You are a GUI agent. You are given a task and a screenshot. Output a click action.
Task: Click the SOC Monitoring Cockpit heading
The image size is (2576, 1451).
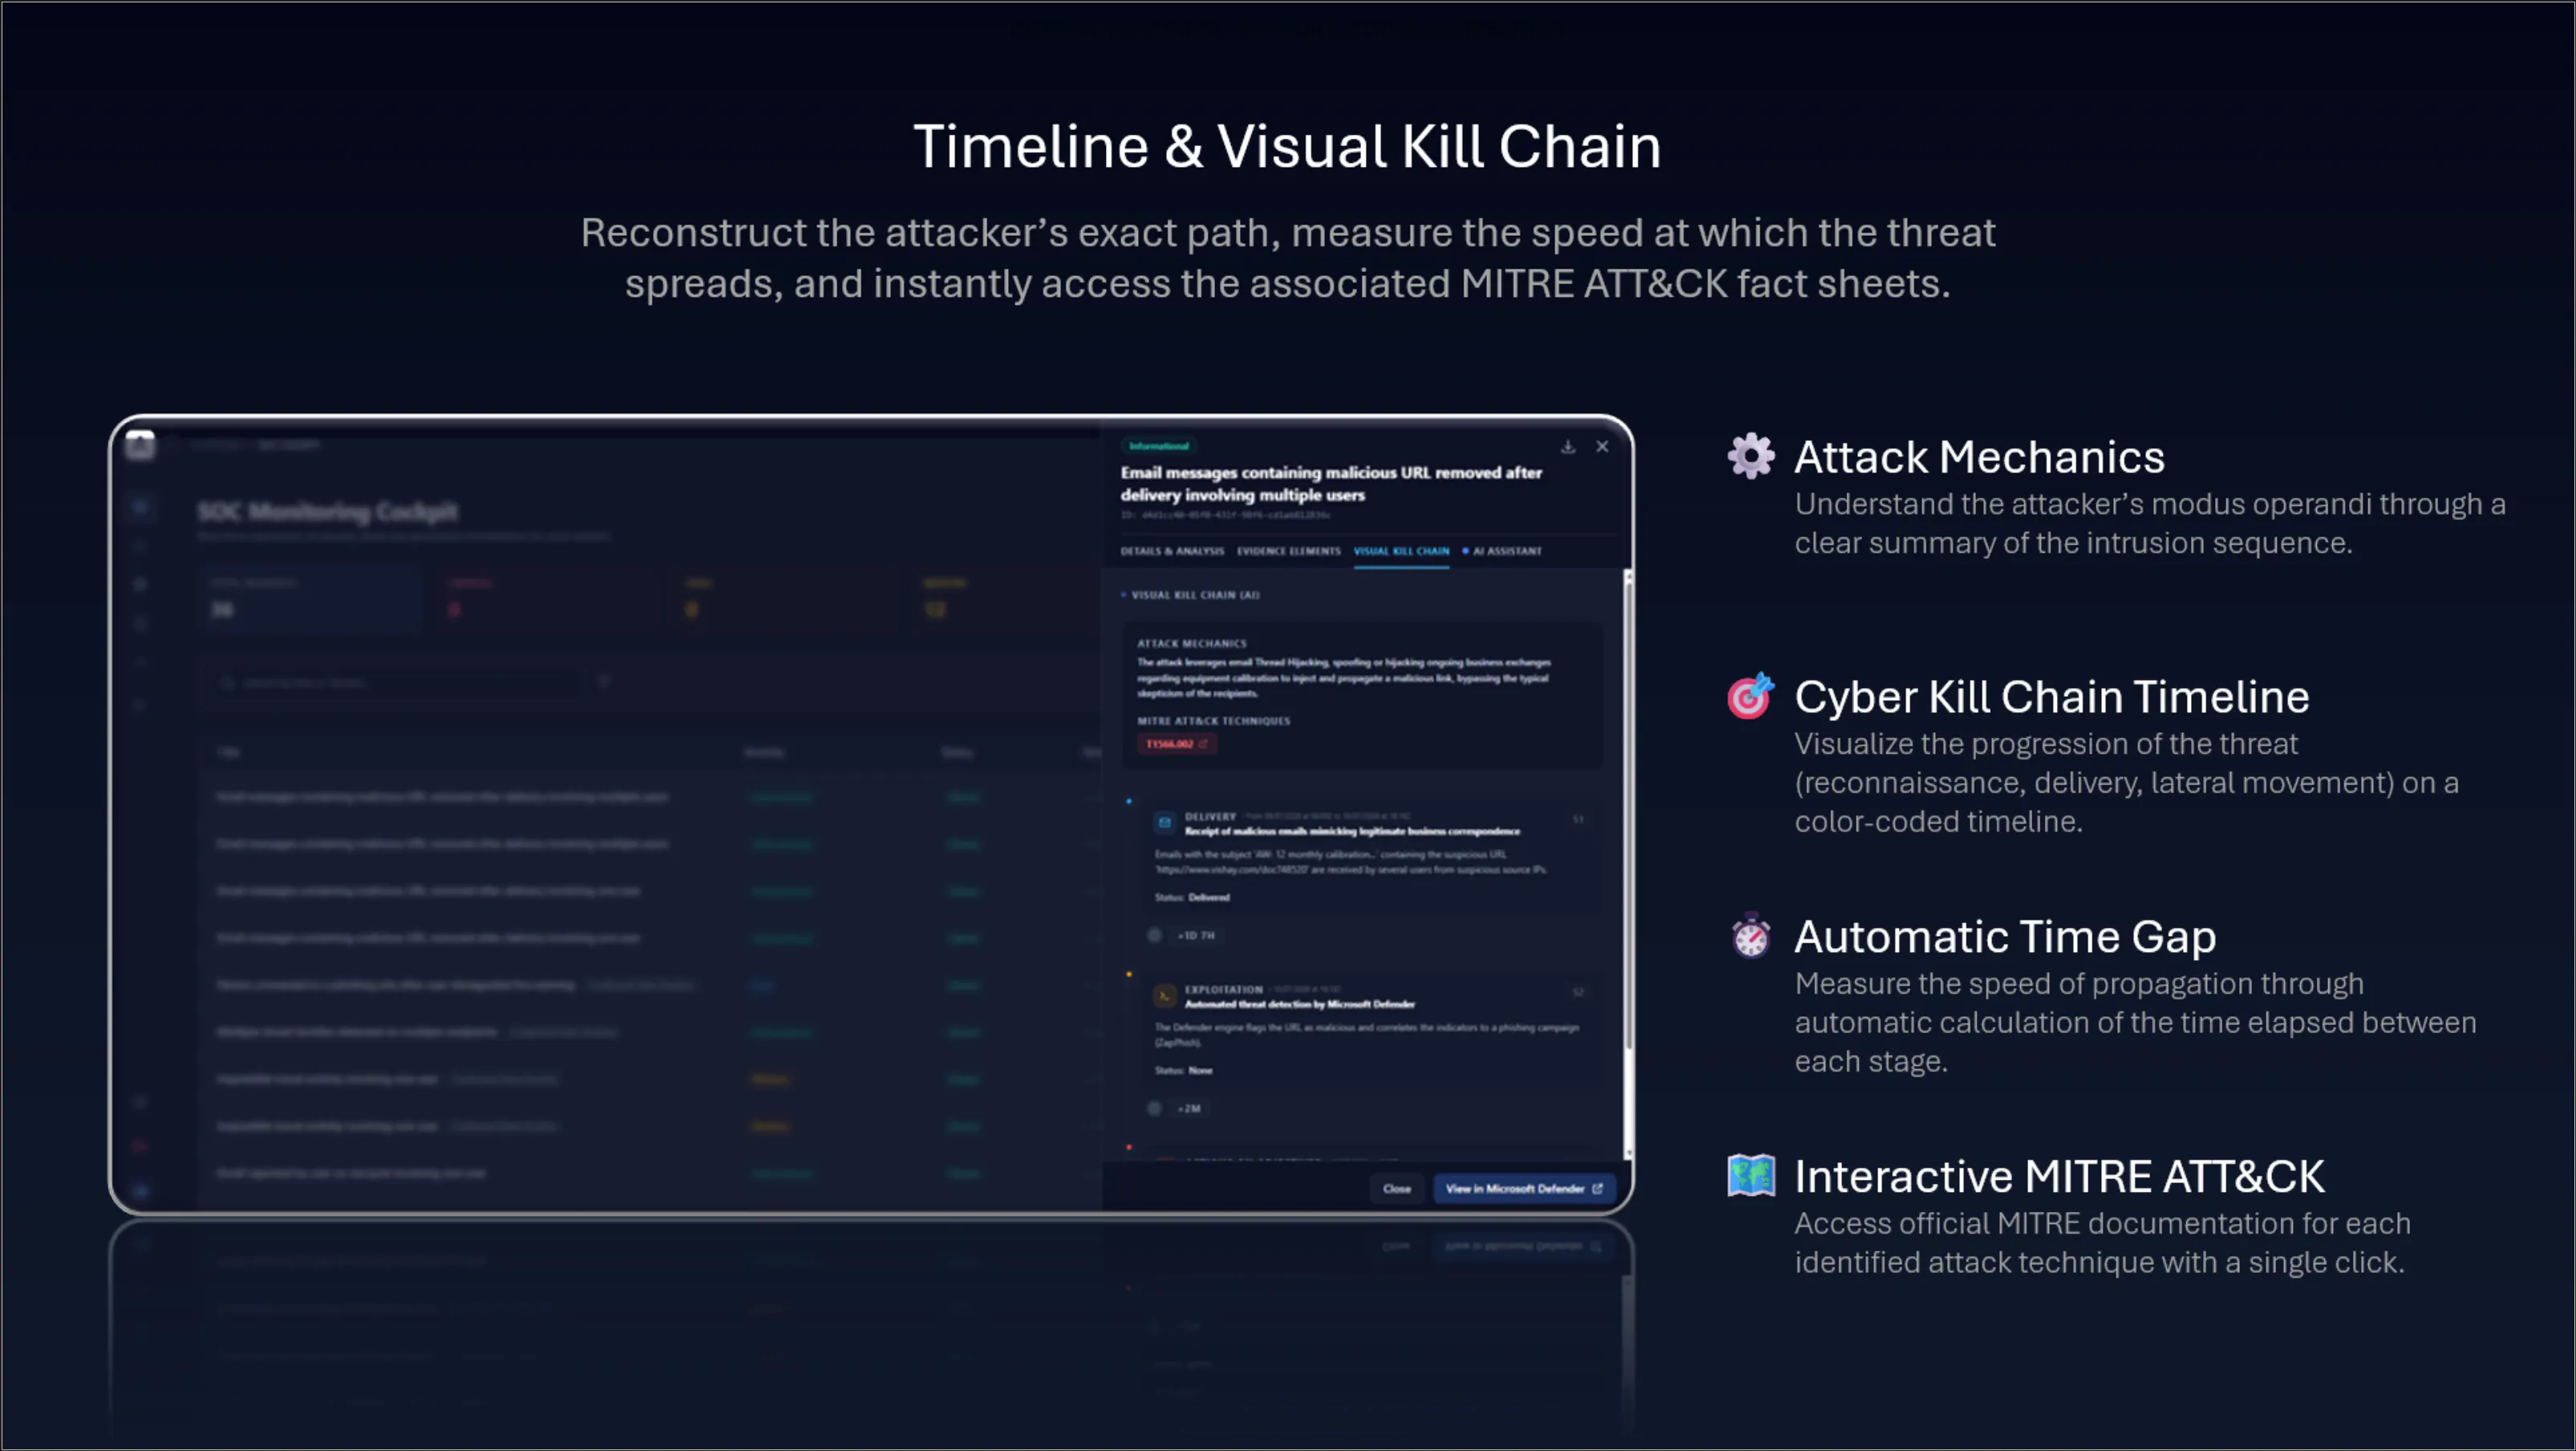point(328,512)
